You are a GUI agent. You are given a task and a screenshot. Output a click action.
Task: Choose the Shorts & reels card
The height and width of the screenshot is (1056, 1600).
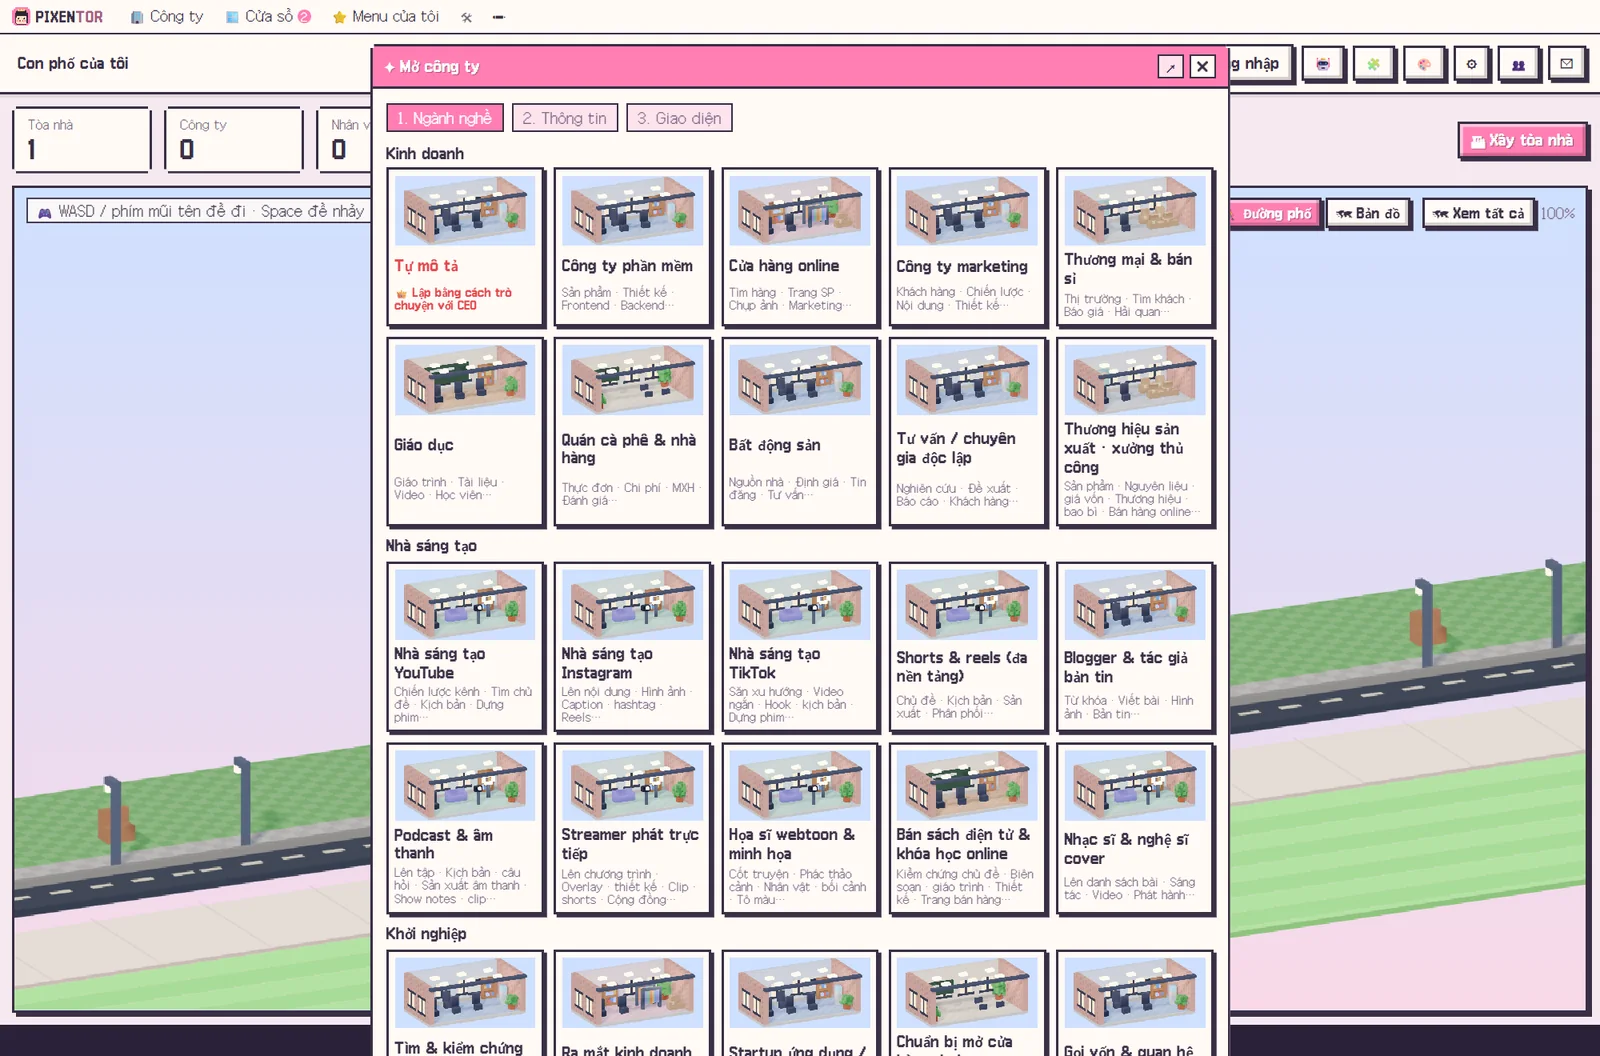coord(968,647)
